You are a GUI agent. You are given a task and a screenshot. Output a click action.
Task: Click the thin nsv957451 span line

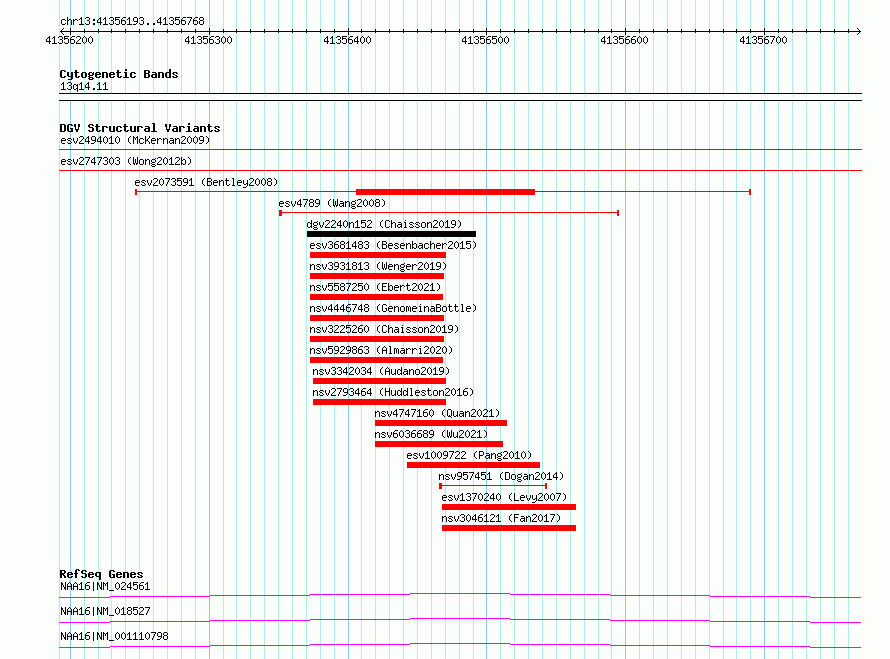tap(493, 486)
